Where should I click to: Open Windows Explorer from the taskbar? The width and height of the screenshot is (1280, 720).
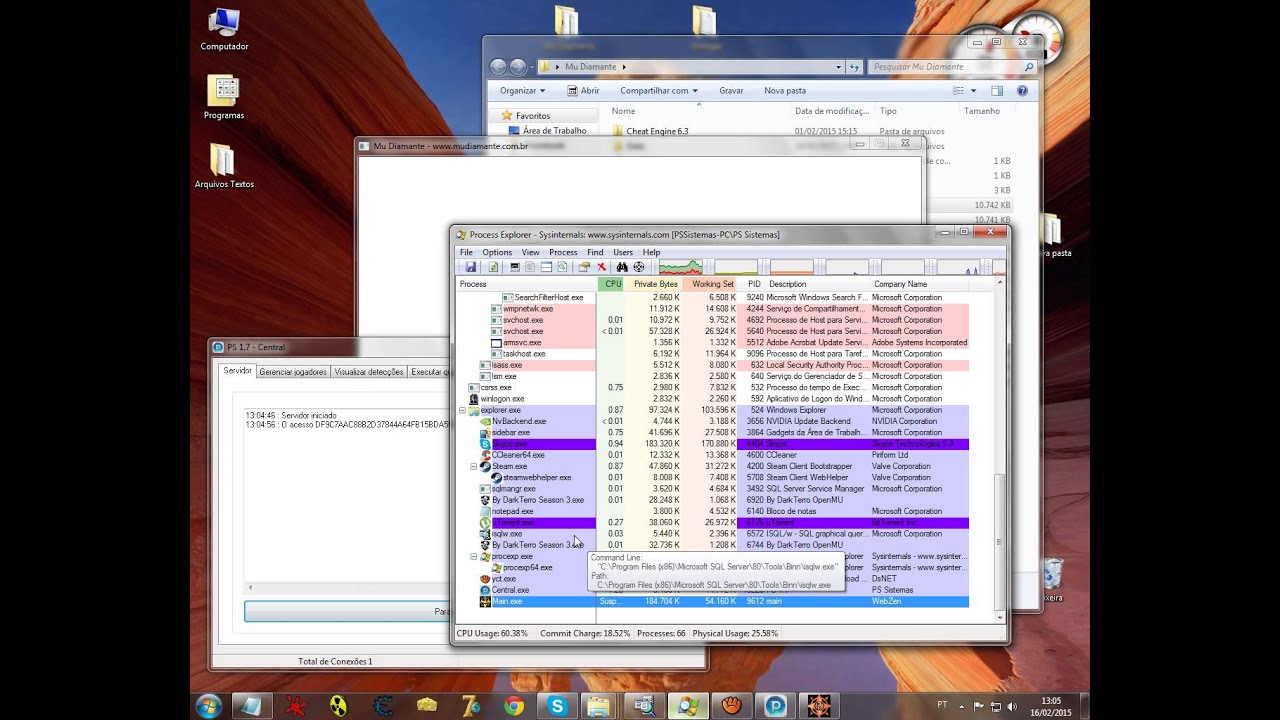click(598, 706)
